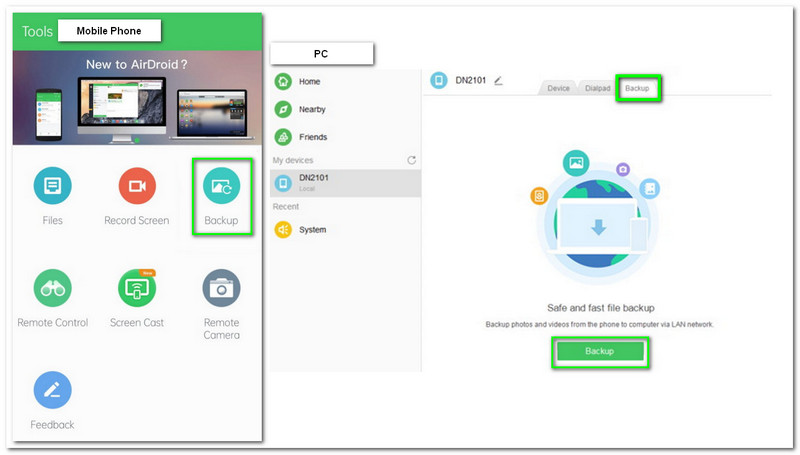
Task: Tap the New to AirDroid banner
Action: (x=137, y=97)
